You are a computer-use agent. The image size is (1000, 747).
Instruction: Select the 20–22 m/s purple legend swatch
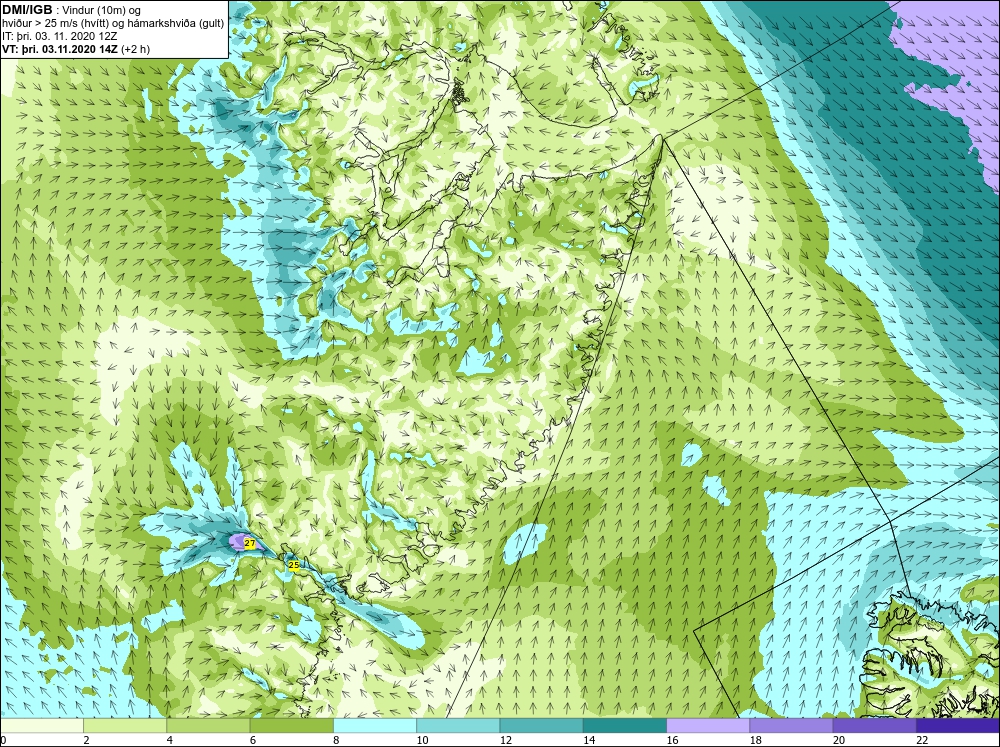(874, 725)
